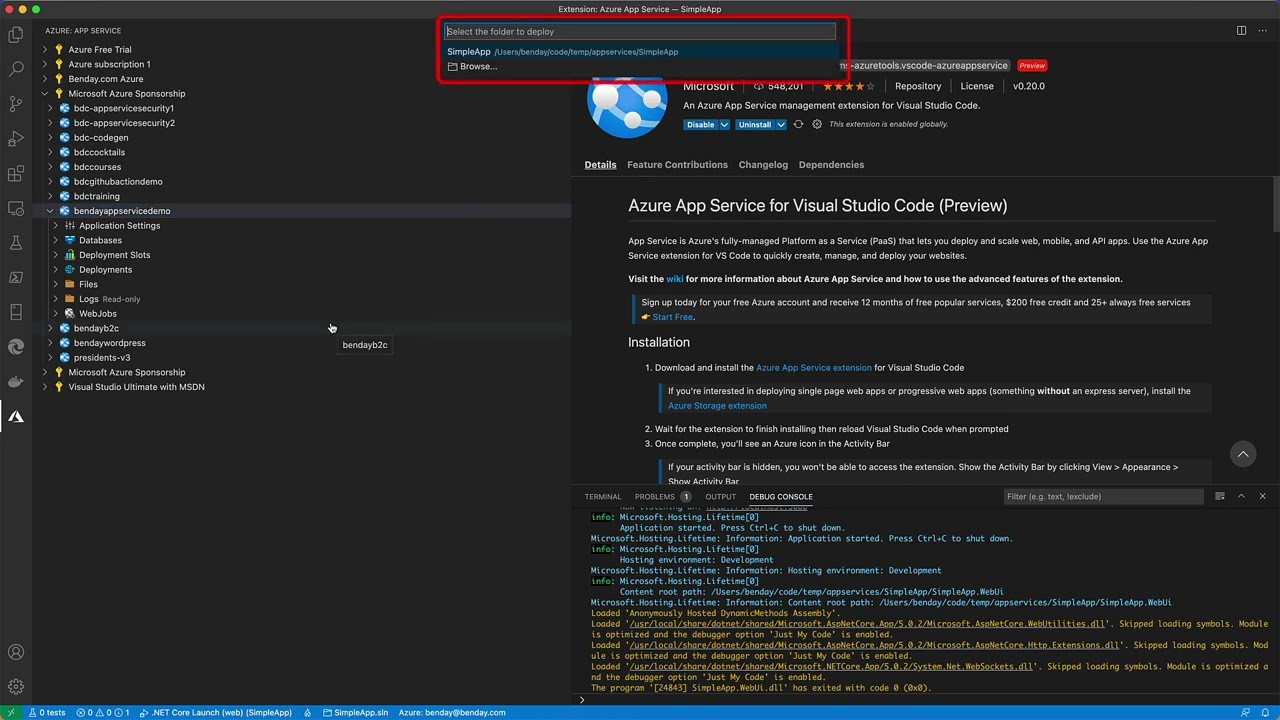
Task: Click the Start Free link
Action: 672,317
